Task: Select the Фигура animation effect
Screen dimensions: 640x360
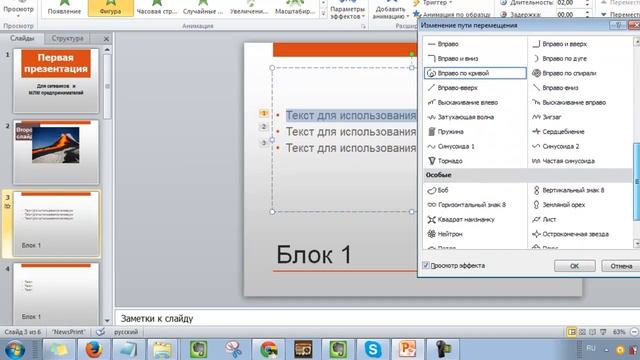Action: [111, 7]
